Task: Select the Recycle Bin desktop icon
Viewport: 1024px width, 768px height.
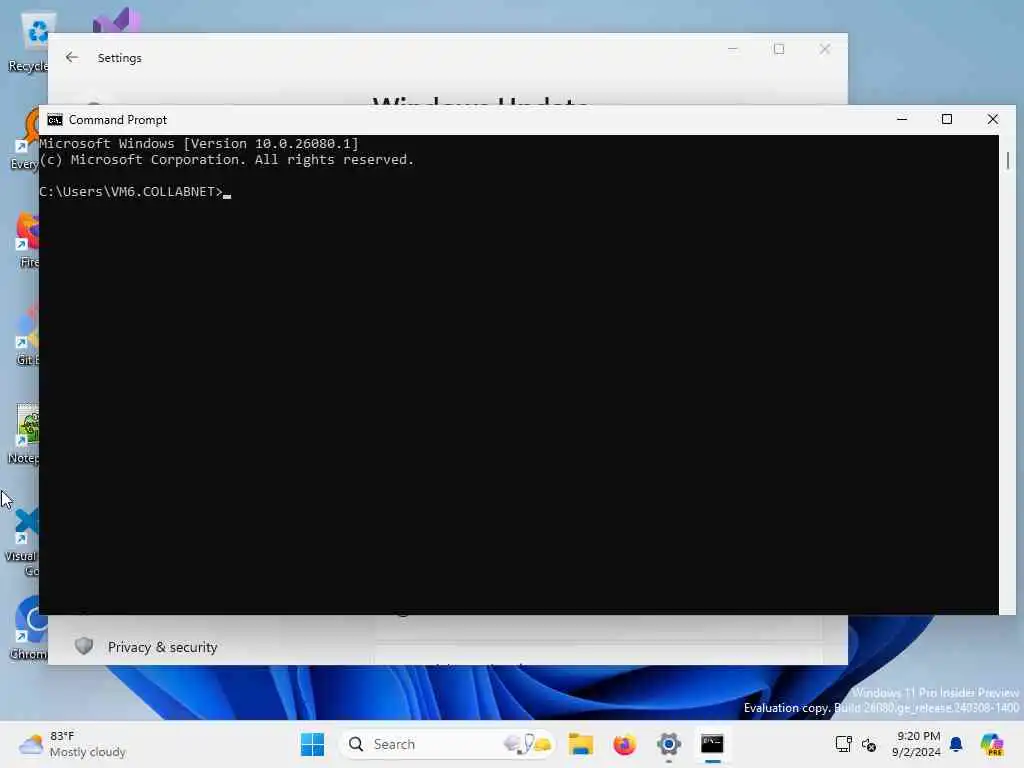Action: (x=29, y=42)
